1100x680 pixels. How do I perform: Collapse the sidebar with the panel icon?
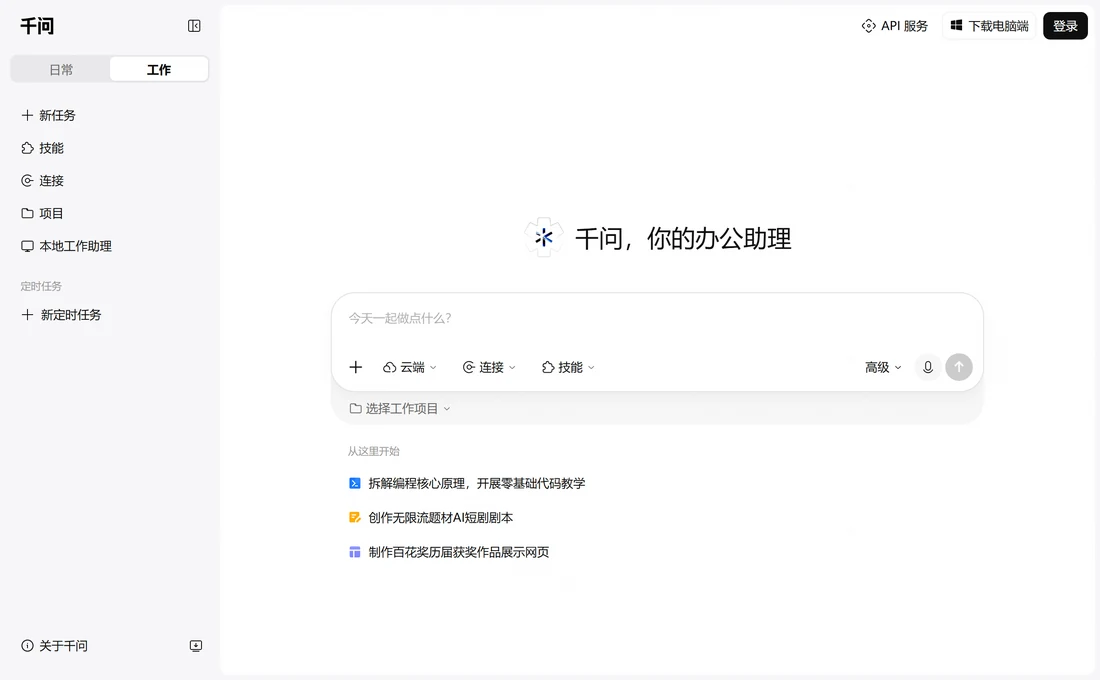click(x=194, y=26)
